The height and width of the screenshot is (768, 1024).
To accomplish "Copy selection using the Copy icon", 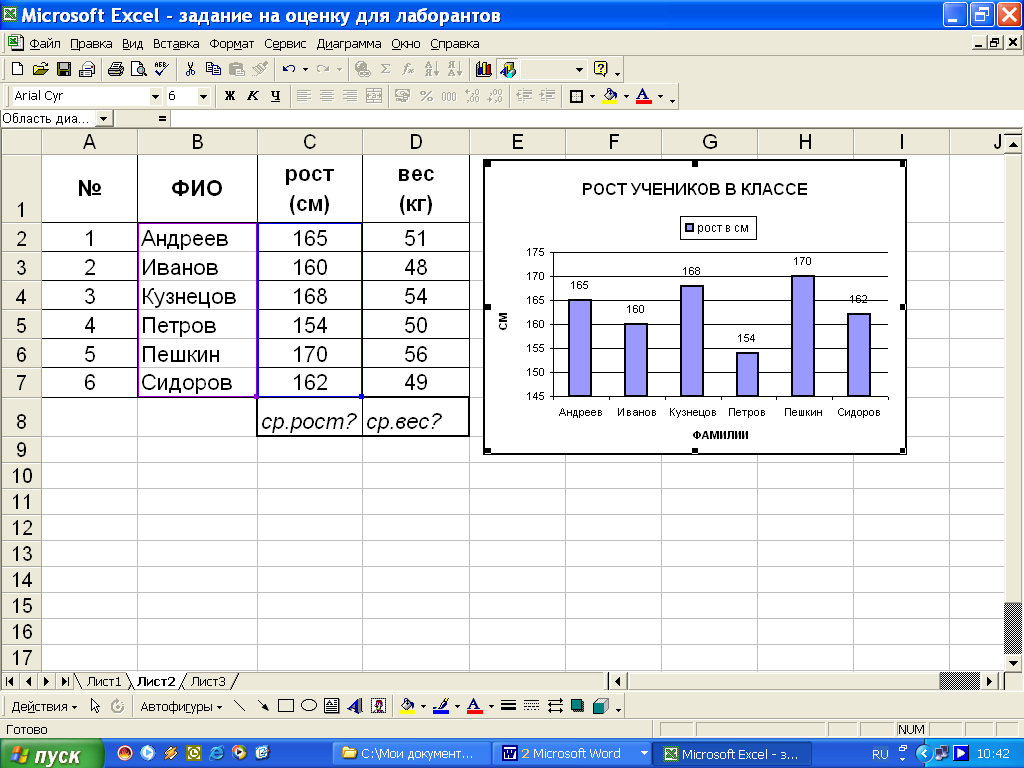I will pyautogui.click(x=213, y=69).
